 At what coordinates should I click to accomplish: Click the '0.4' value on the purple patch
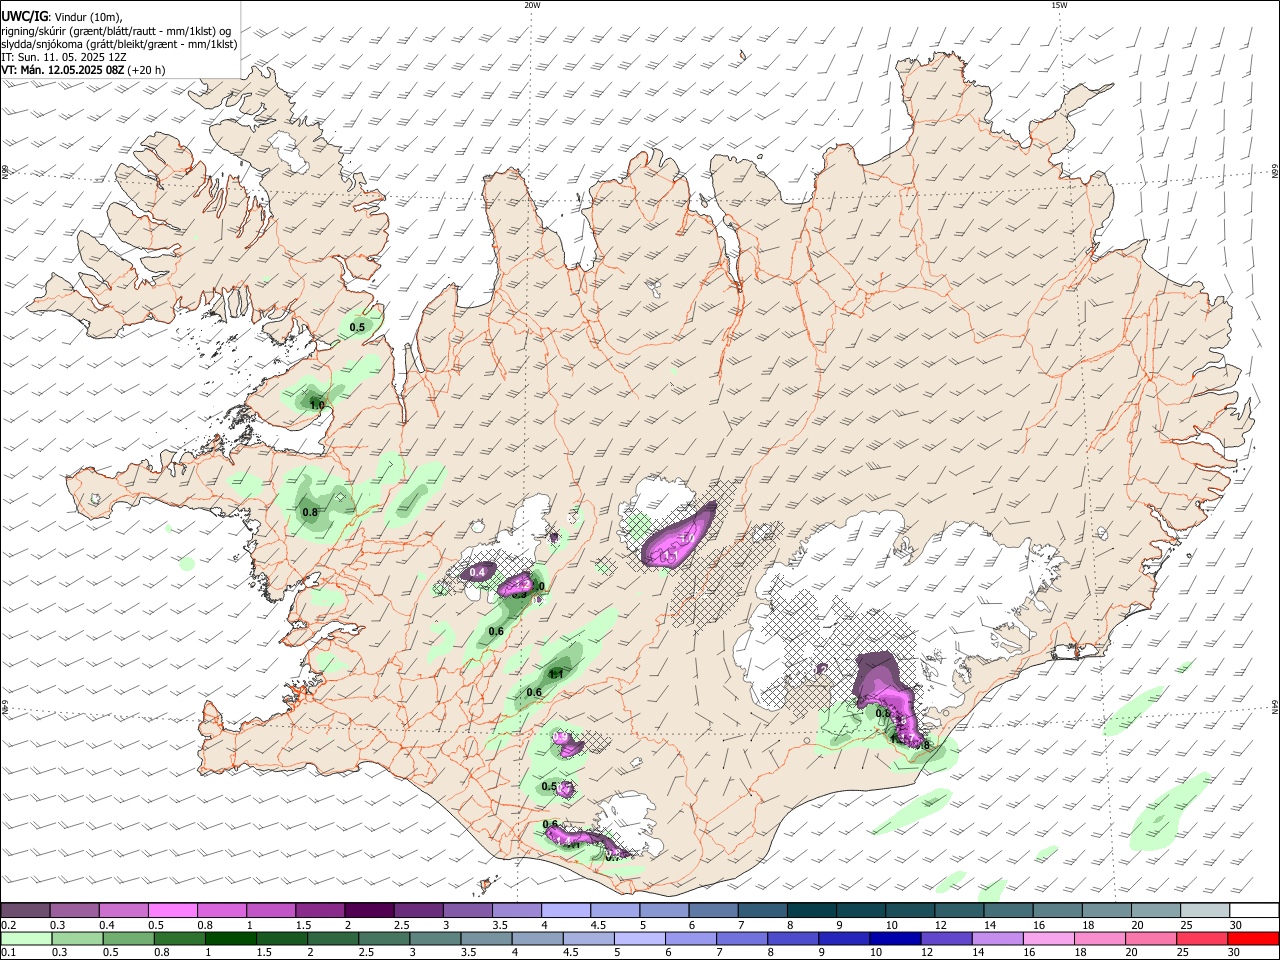point(478,572)
